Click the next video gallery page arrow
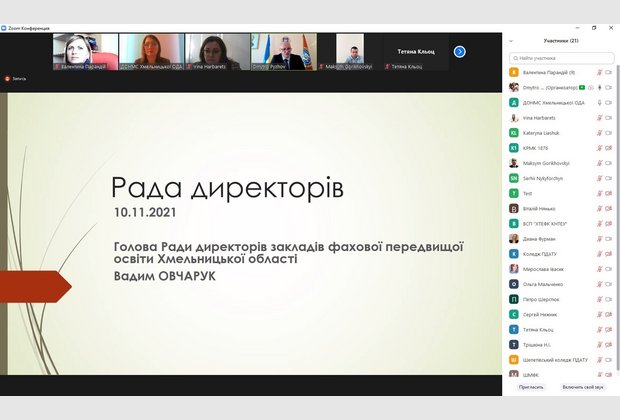620x420 pixels. [x=460, y=51]
